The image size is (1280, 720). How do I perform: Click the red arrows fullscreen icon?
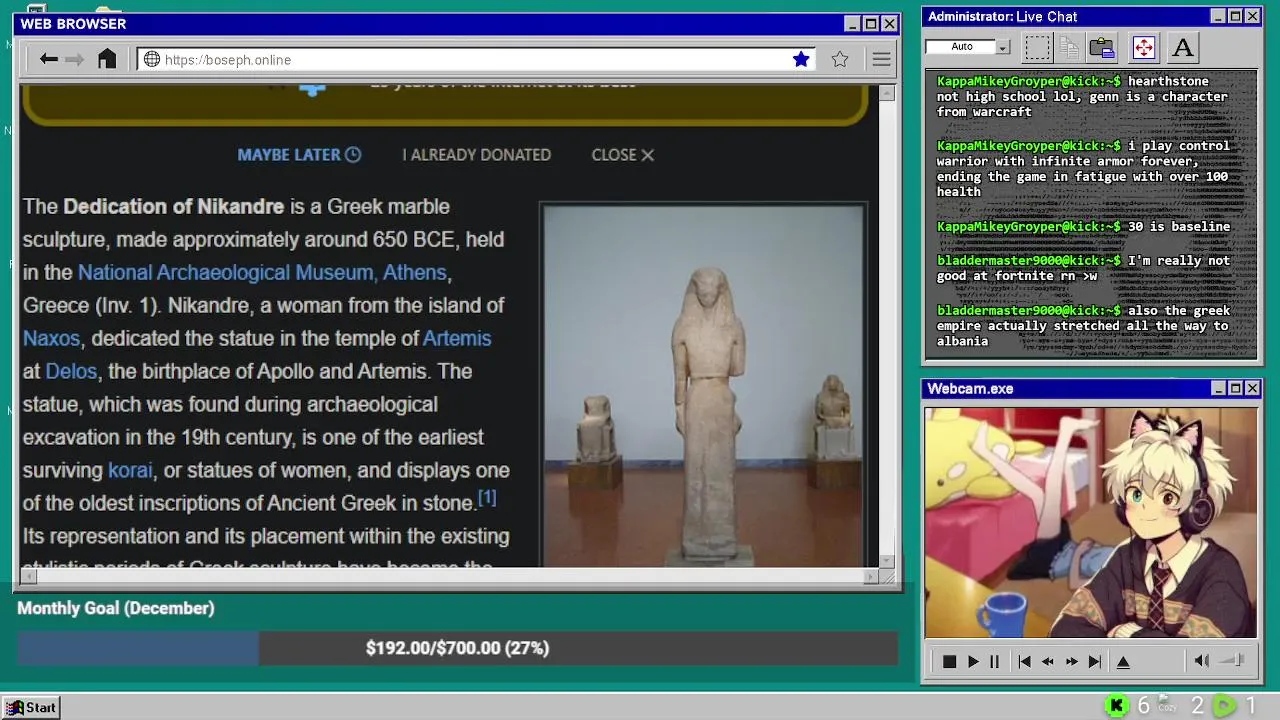click(x=1143, y=47)
